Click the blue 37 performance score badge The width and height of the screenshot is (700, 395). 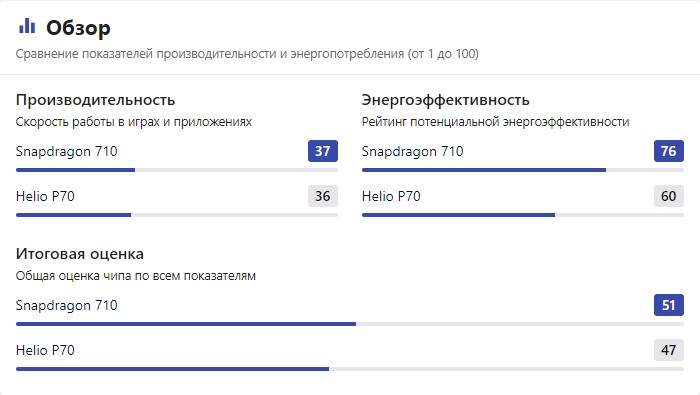tap(322, 151)
